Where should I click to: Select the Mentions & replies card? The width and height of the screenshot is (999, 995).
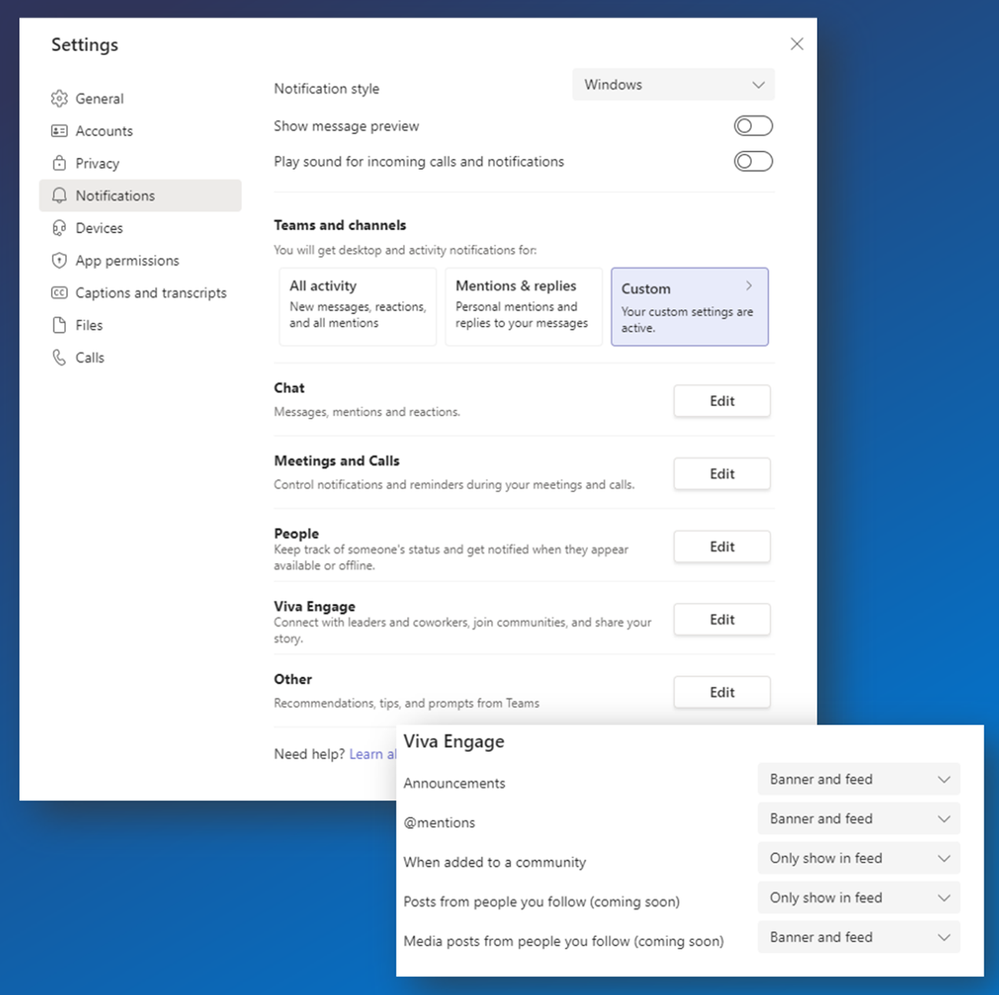click(x=524, y=306)
